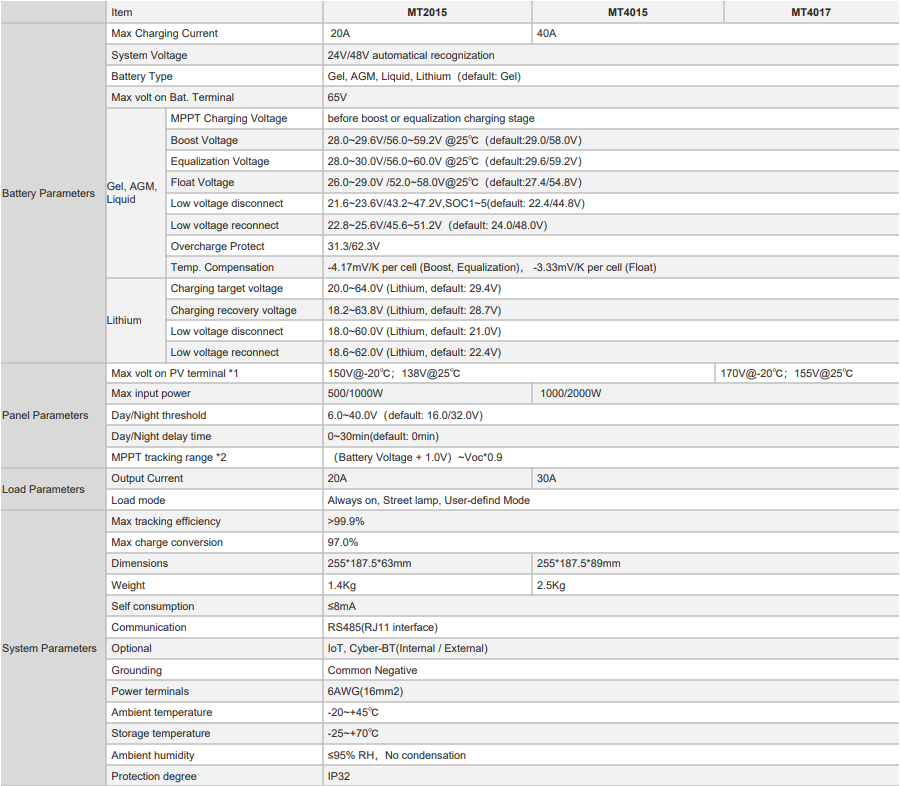
Task: Select the RS485(RJ11 interface) communication cell
Action: (x=611, y=627)
